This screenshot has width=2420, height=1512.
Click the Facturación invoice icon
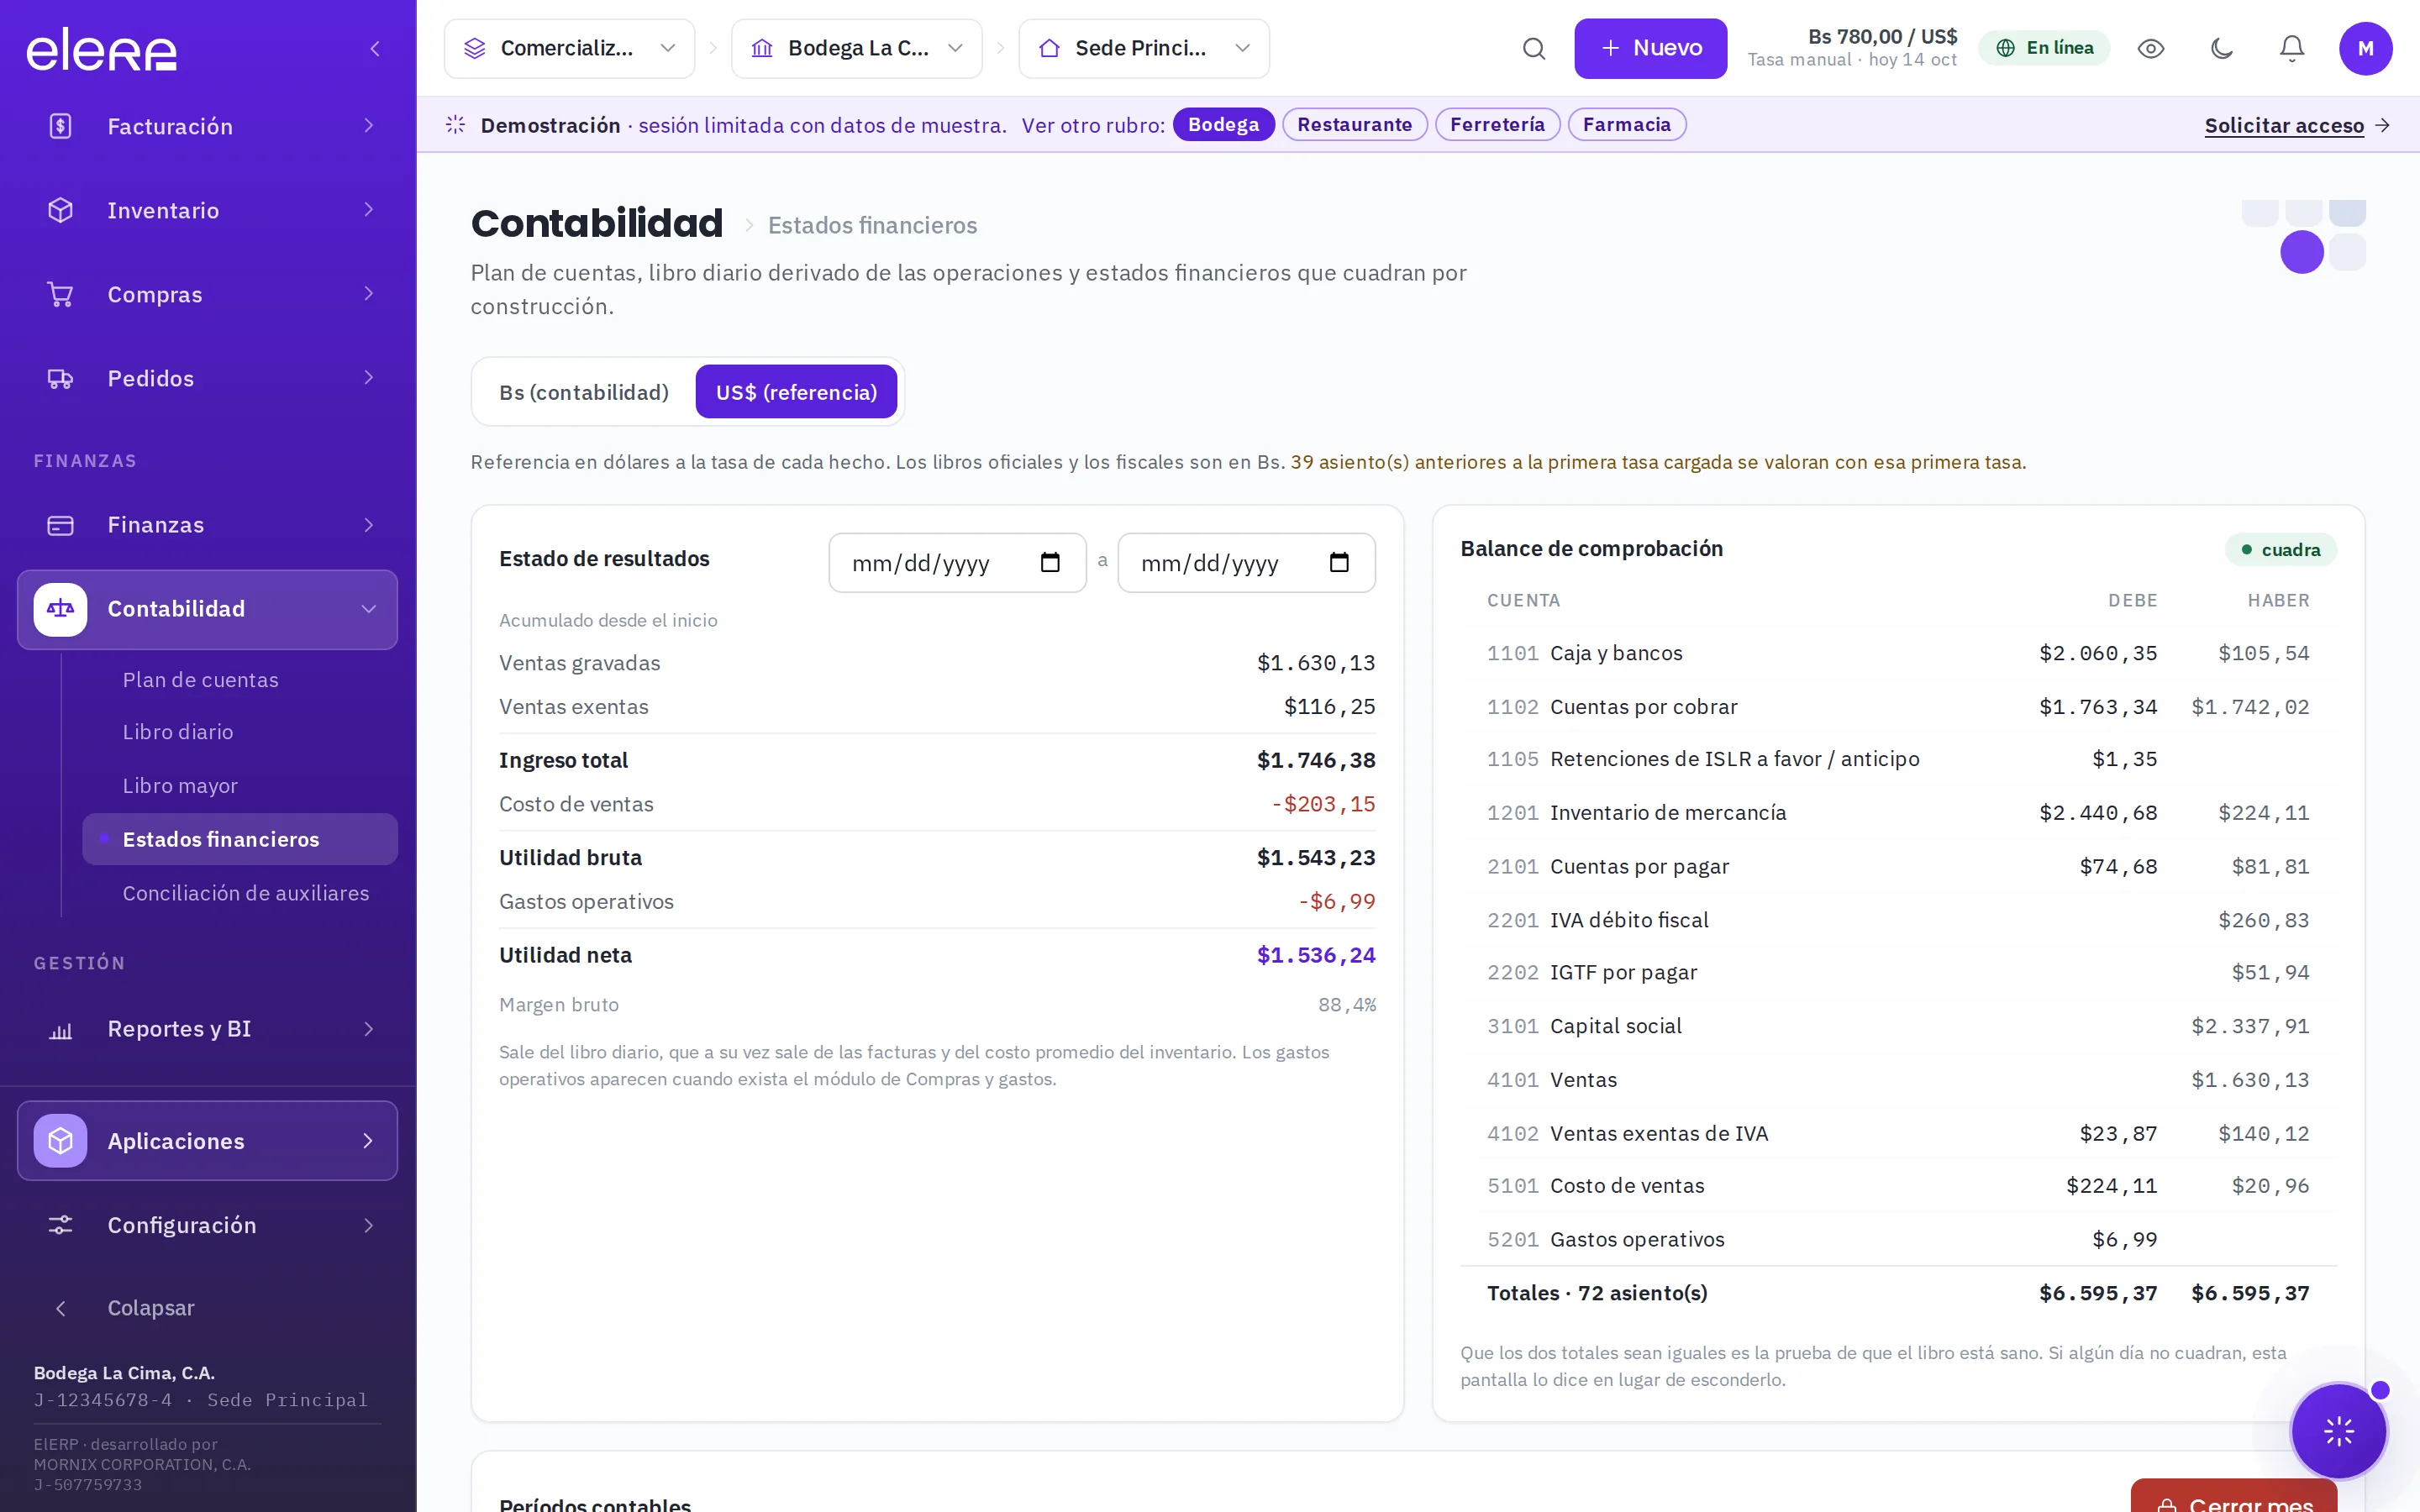(60, 126)
